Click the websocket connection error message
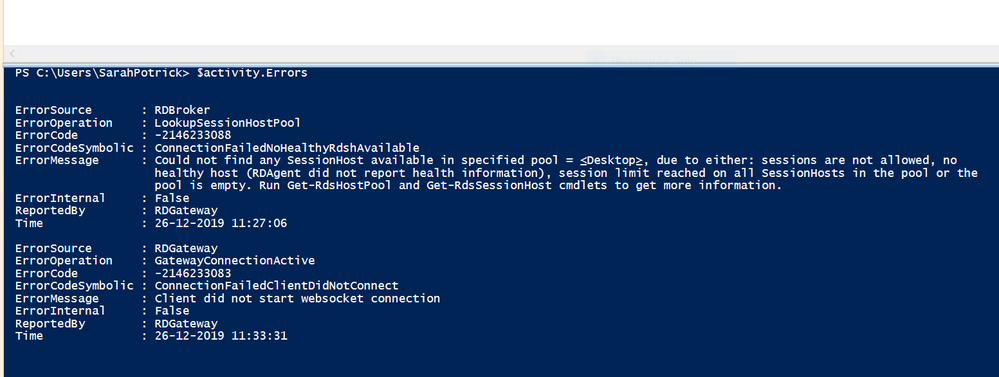Screen dimensions: 999x377 (x=298, y=299)
